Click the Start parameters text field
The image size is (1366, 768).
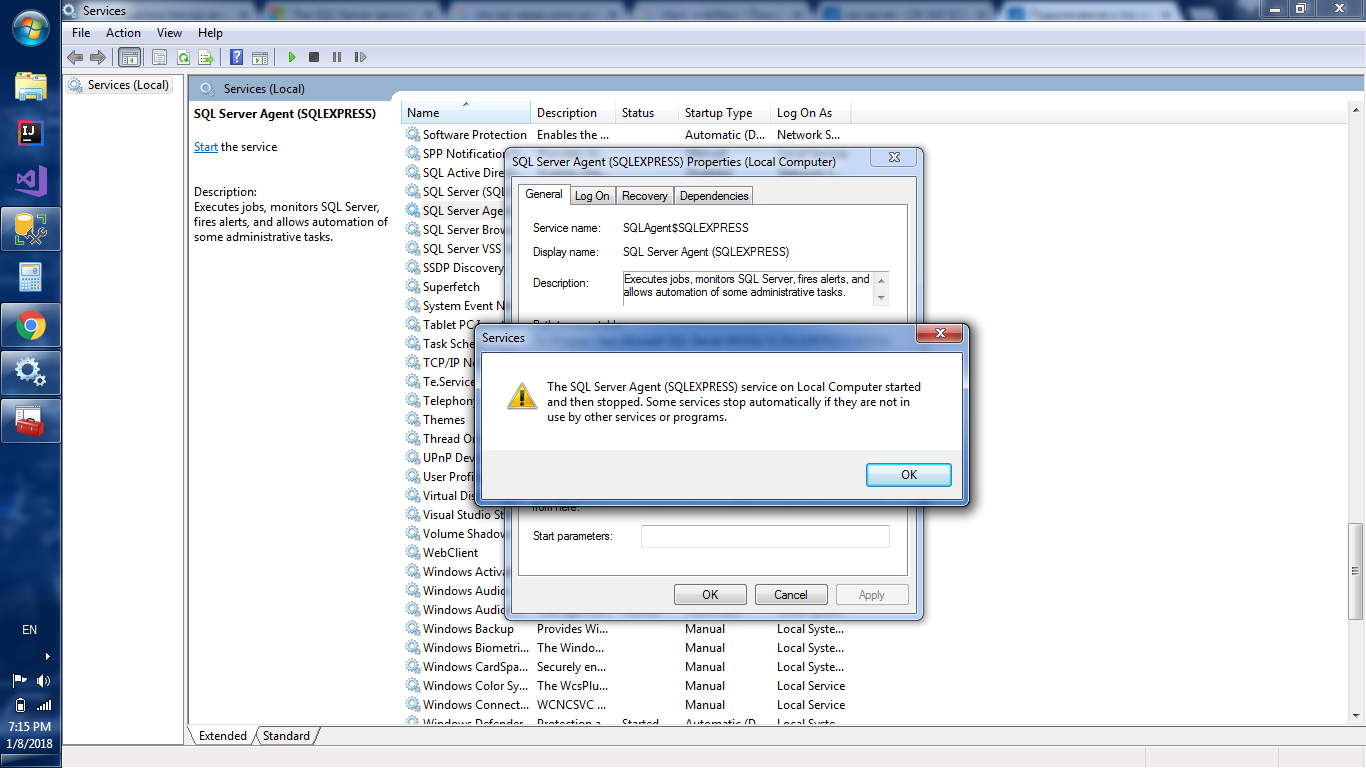(x=765, y=536)
